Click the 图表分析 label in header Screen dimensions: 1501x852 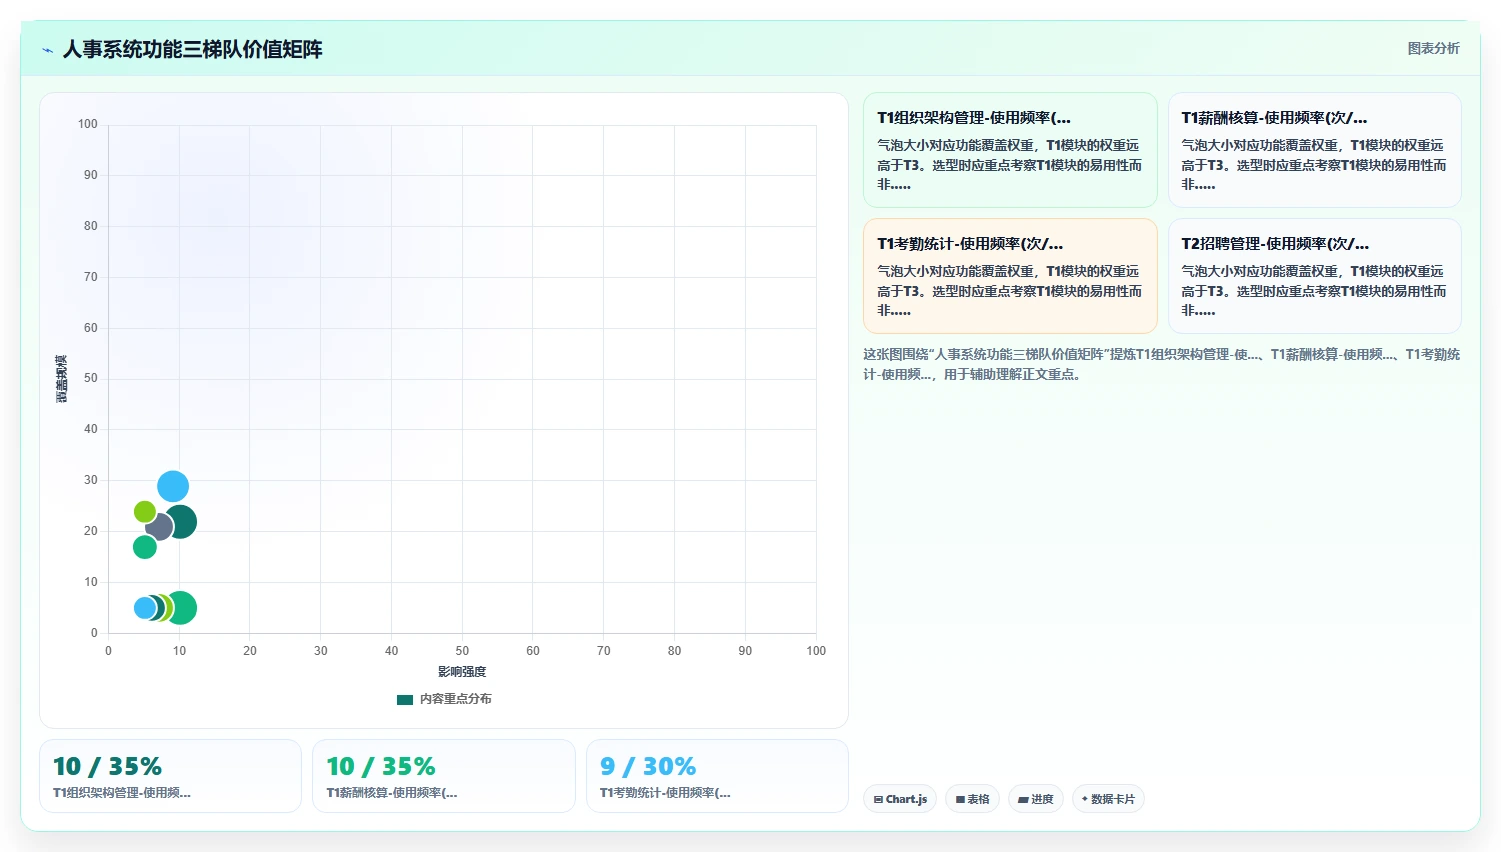(1433, 48)
